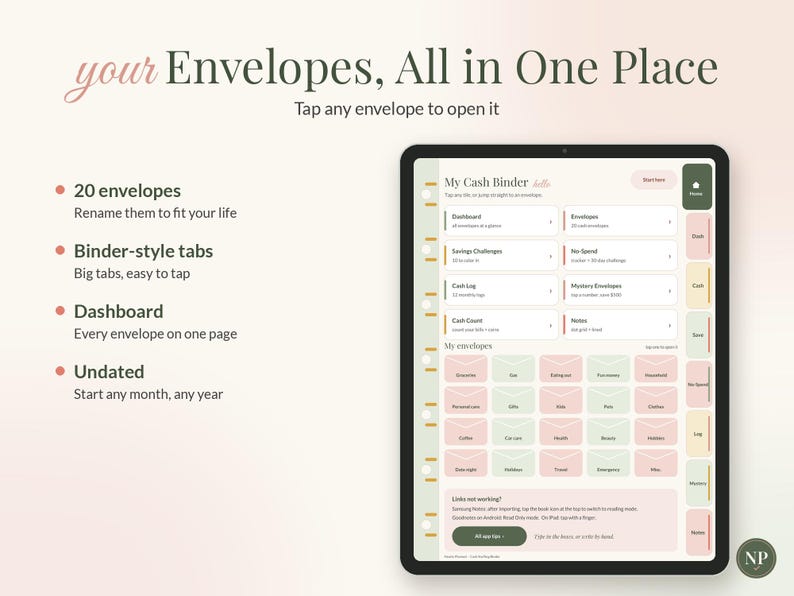Switch to the Notes binder tab
794x596 pixels.
(x=698, y=532)
